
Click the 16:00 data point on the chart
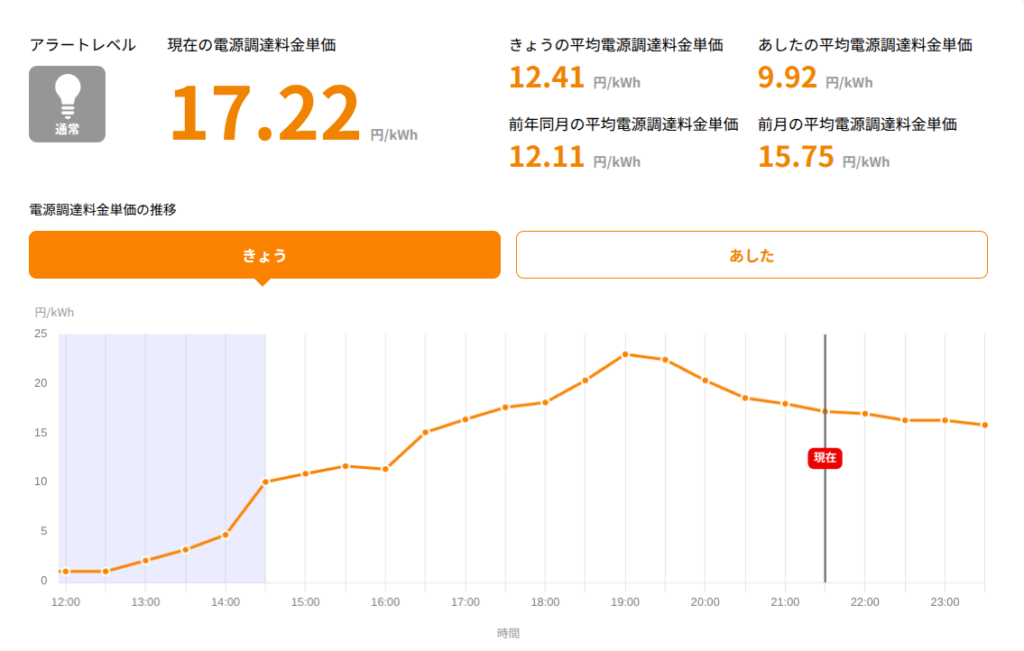coord(385,469)
